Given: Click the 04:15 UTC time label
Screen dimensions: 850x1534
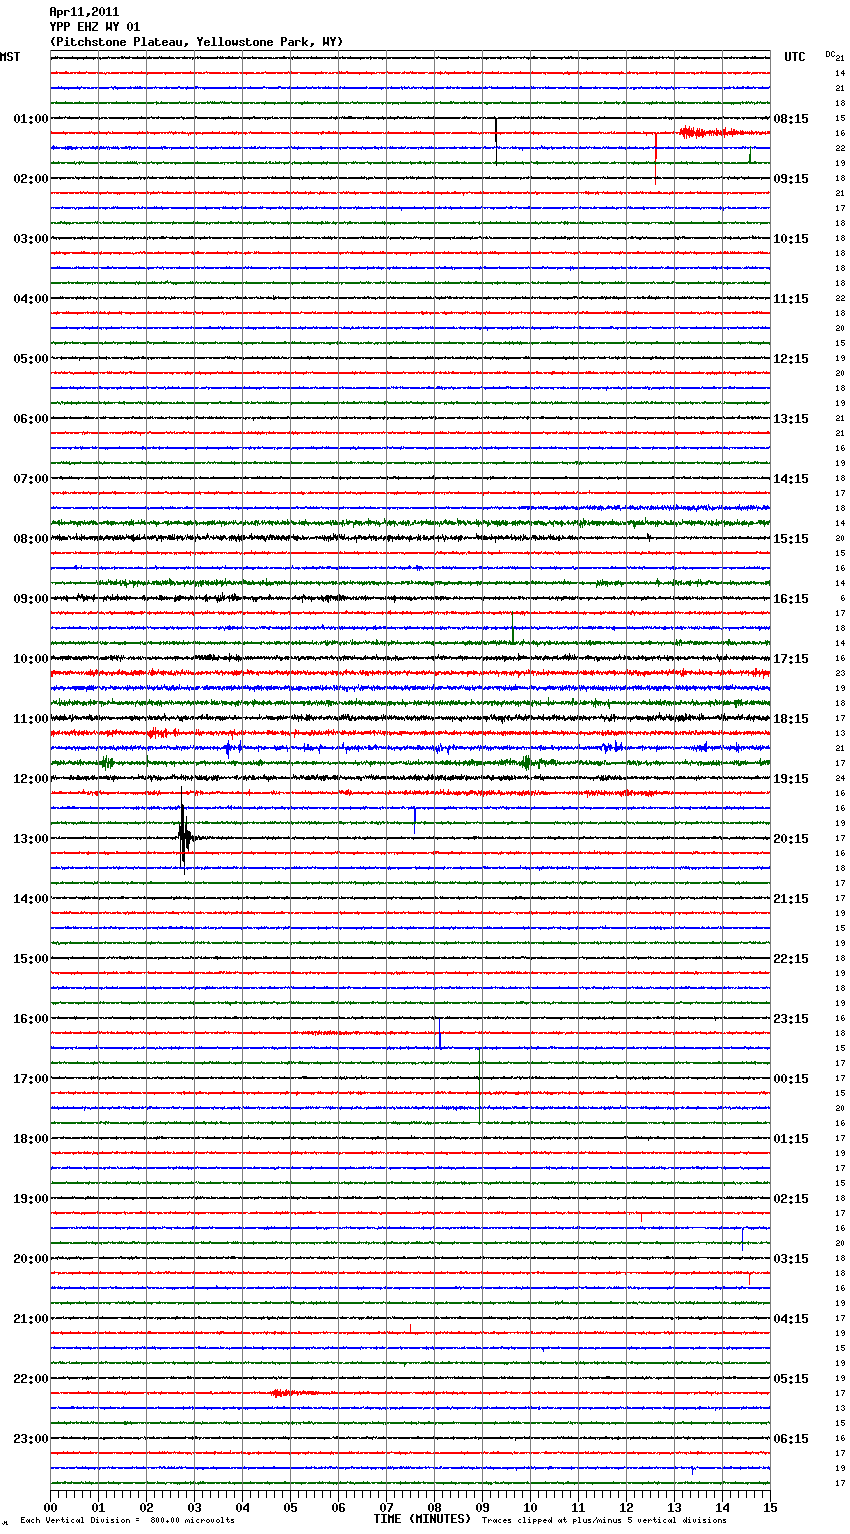Looking at the screenshot, I should click(791, 1319).
